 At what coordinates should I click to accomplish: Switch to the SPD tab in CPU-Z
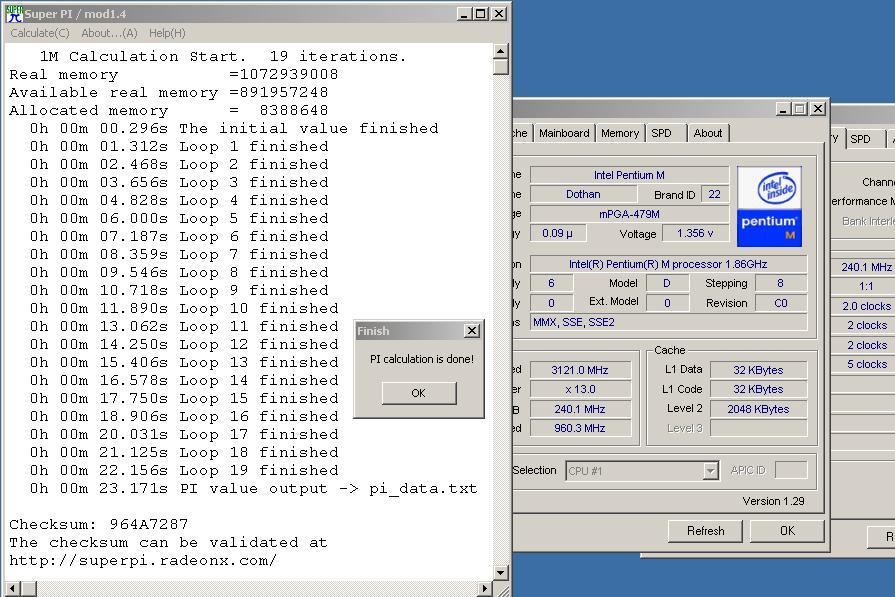[662, 133]
